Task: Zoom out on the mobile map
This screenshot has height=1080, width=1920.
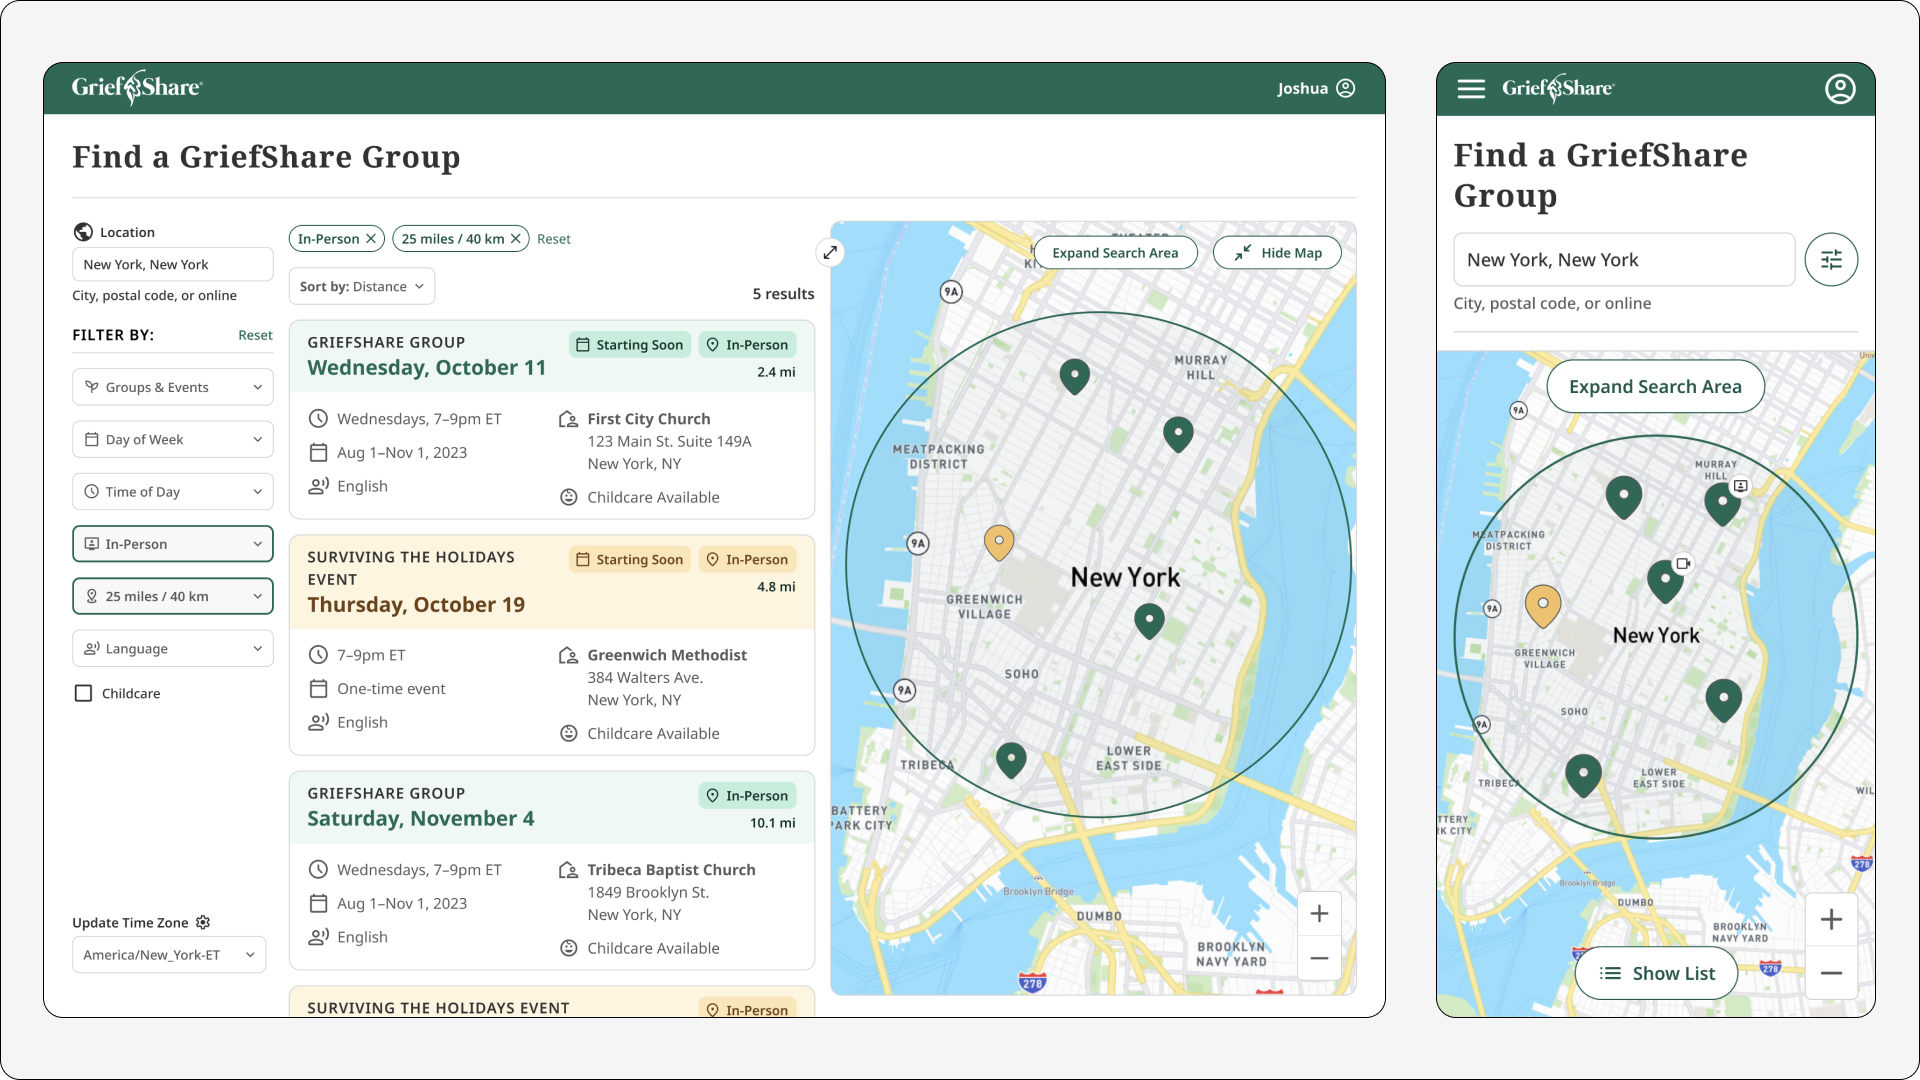Action: coord(1832,973)
